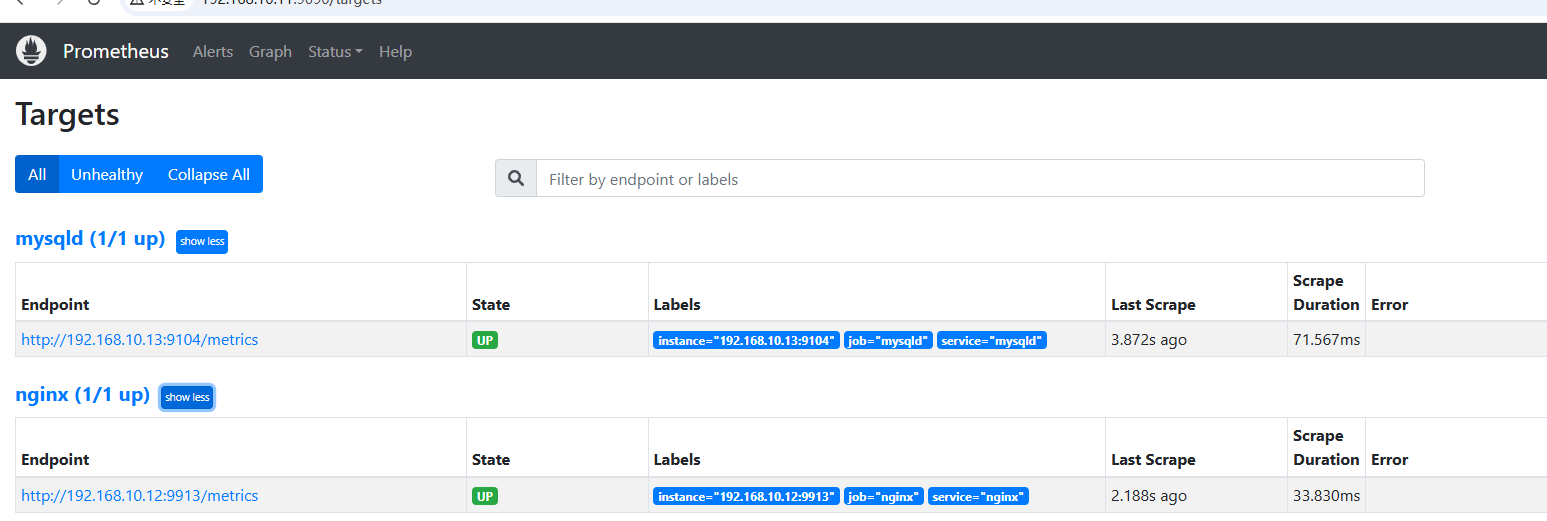Expand the Status dropdown menu
Image resolution: width=1547 pixels, height=521 pixels.
pyautogui.click(x=335, y=51)
